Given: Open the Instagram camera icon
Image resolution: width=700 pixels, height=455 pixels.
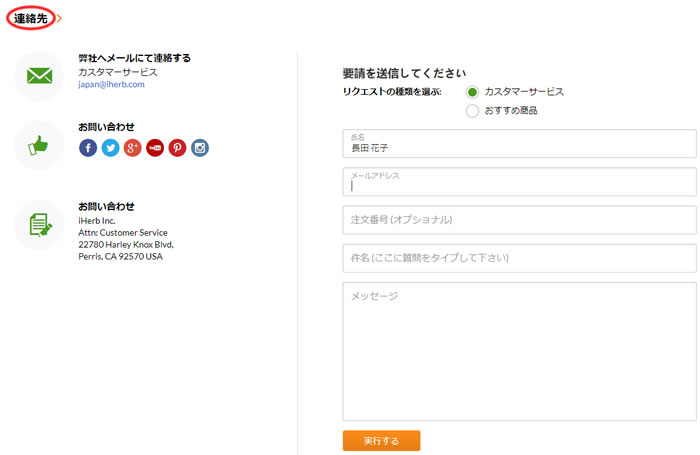Looking at the screenshot, I should (x=200, y=148).
